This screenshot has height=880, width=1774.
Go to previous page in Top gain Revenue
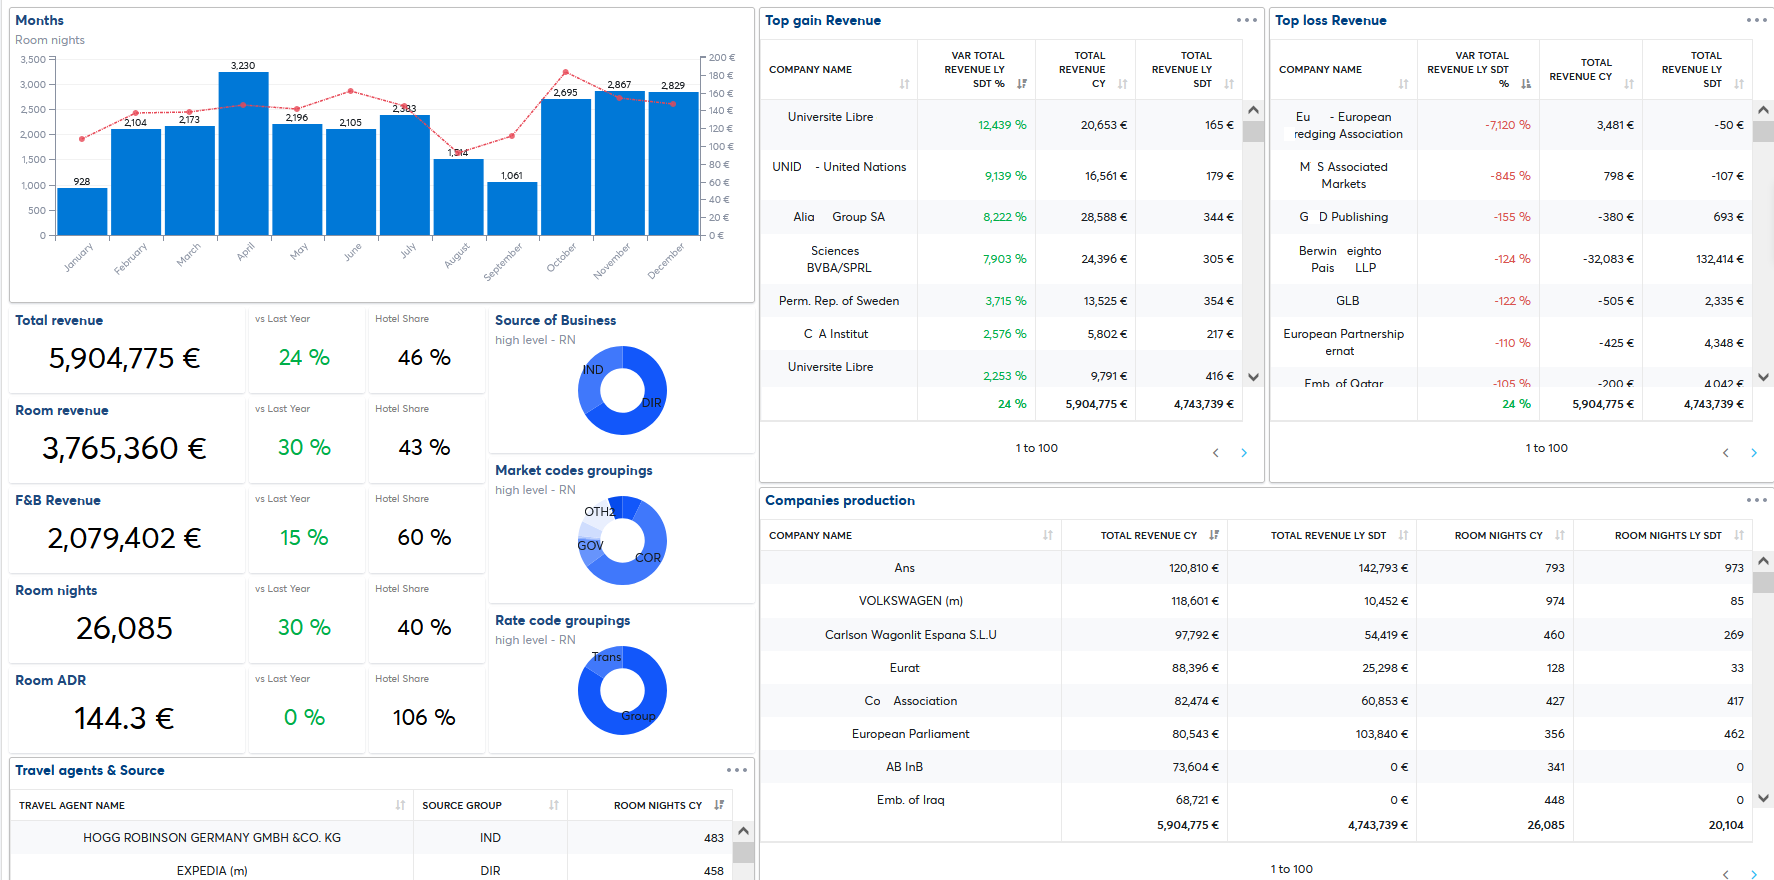pos(1216,453)
